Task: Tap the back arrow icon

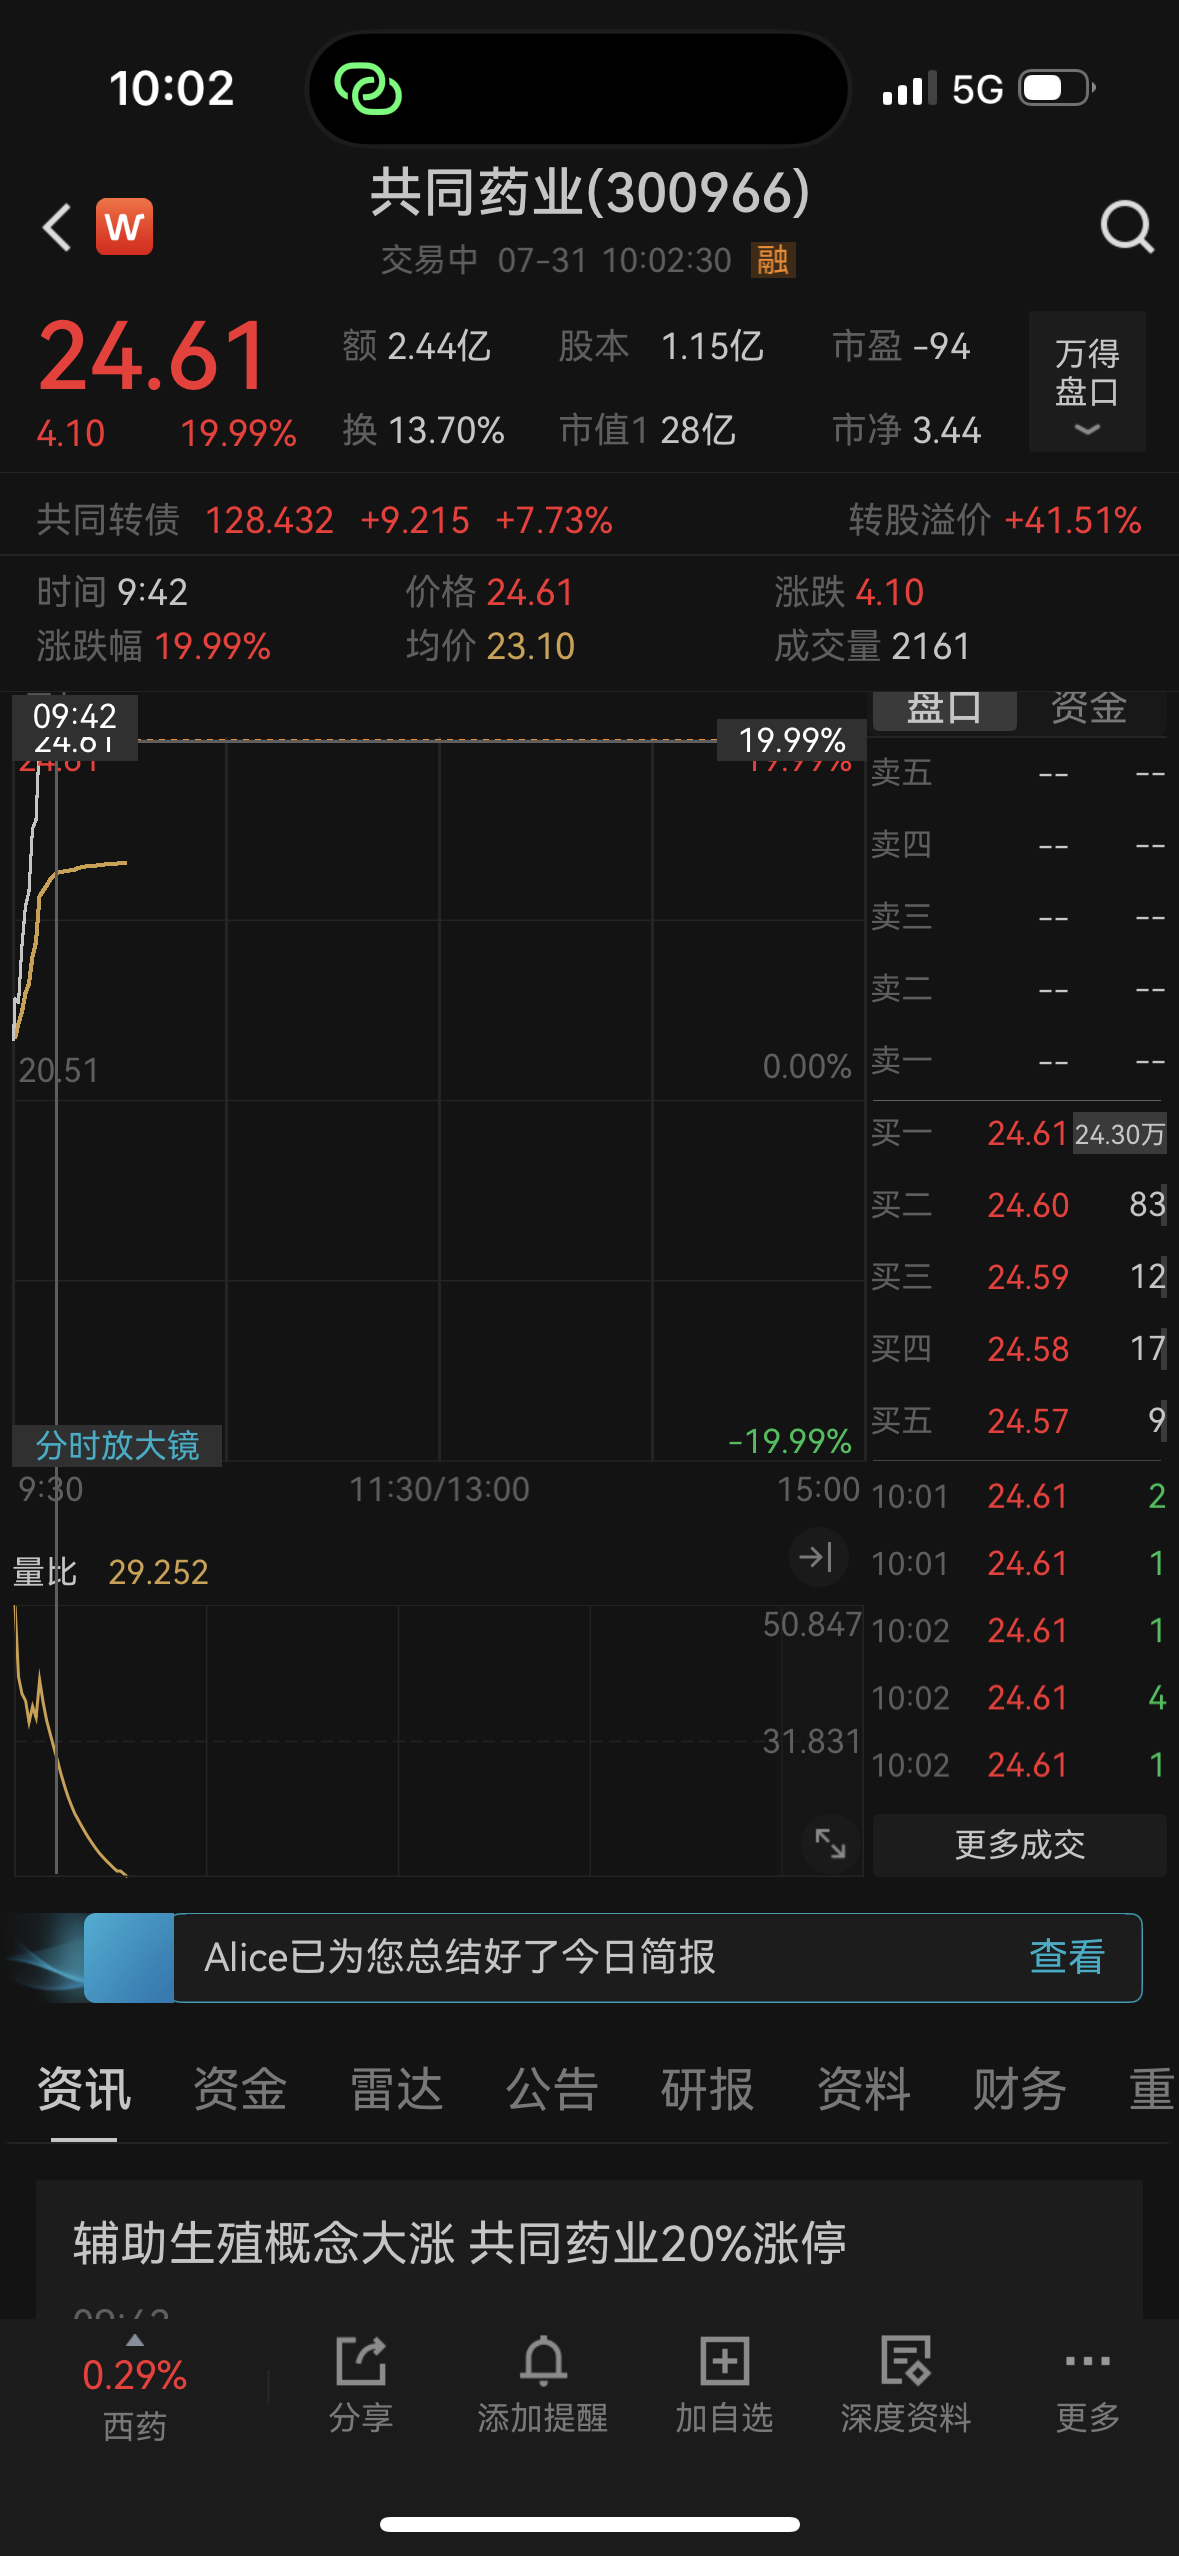Action: pyautogui.click(x=58, y=227)
